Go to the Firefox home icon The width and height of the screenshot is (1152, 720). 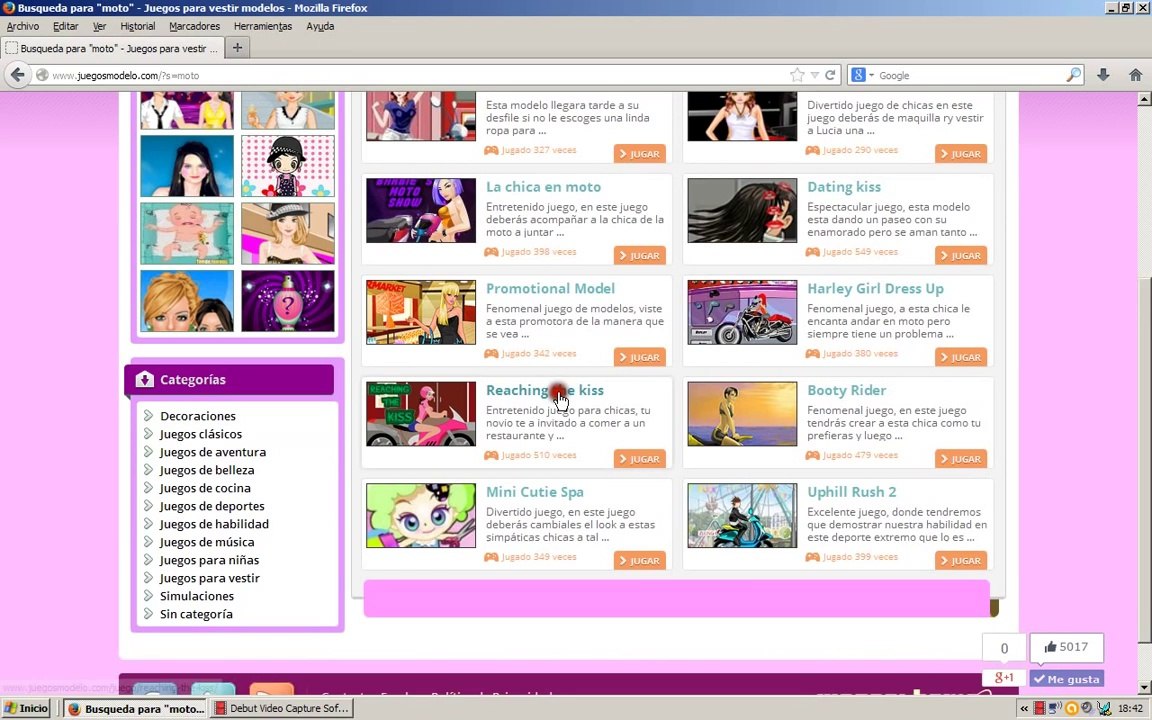click(x=1135, y=75)
